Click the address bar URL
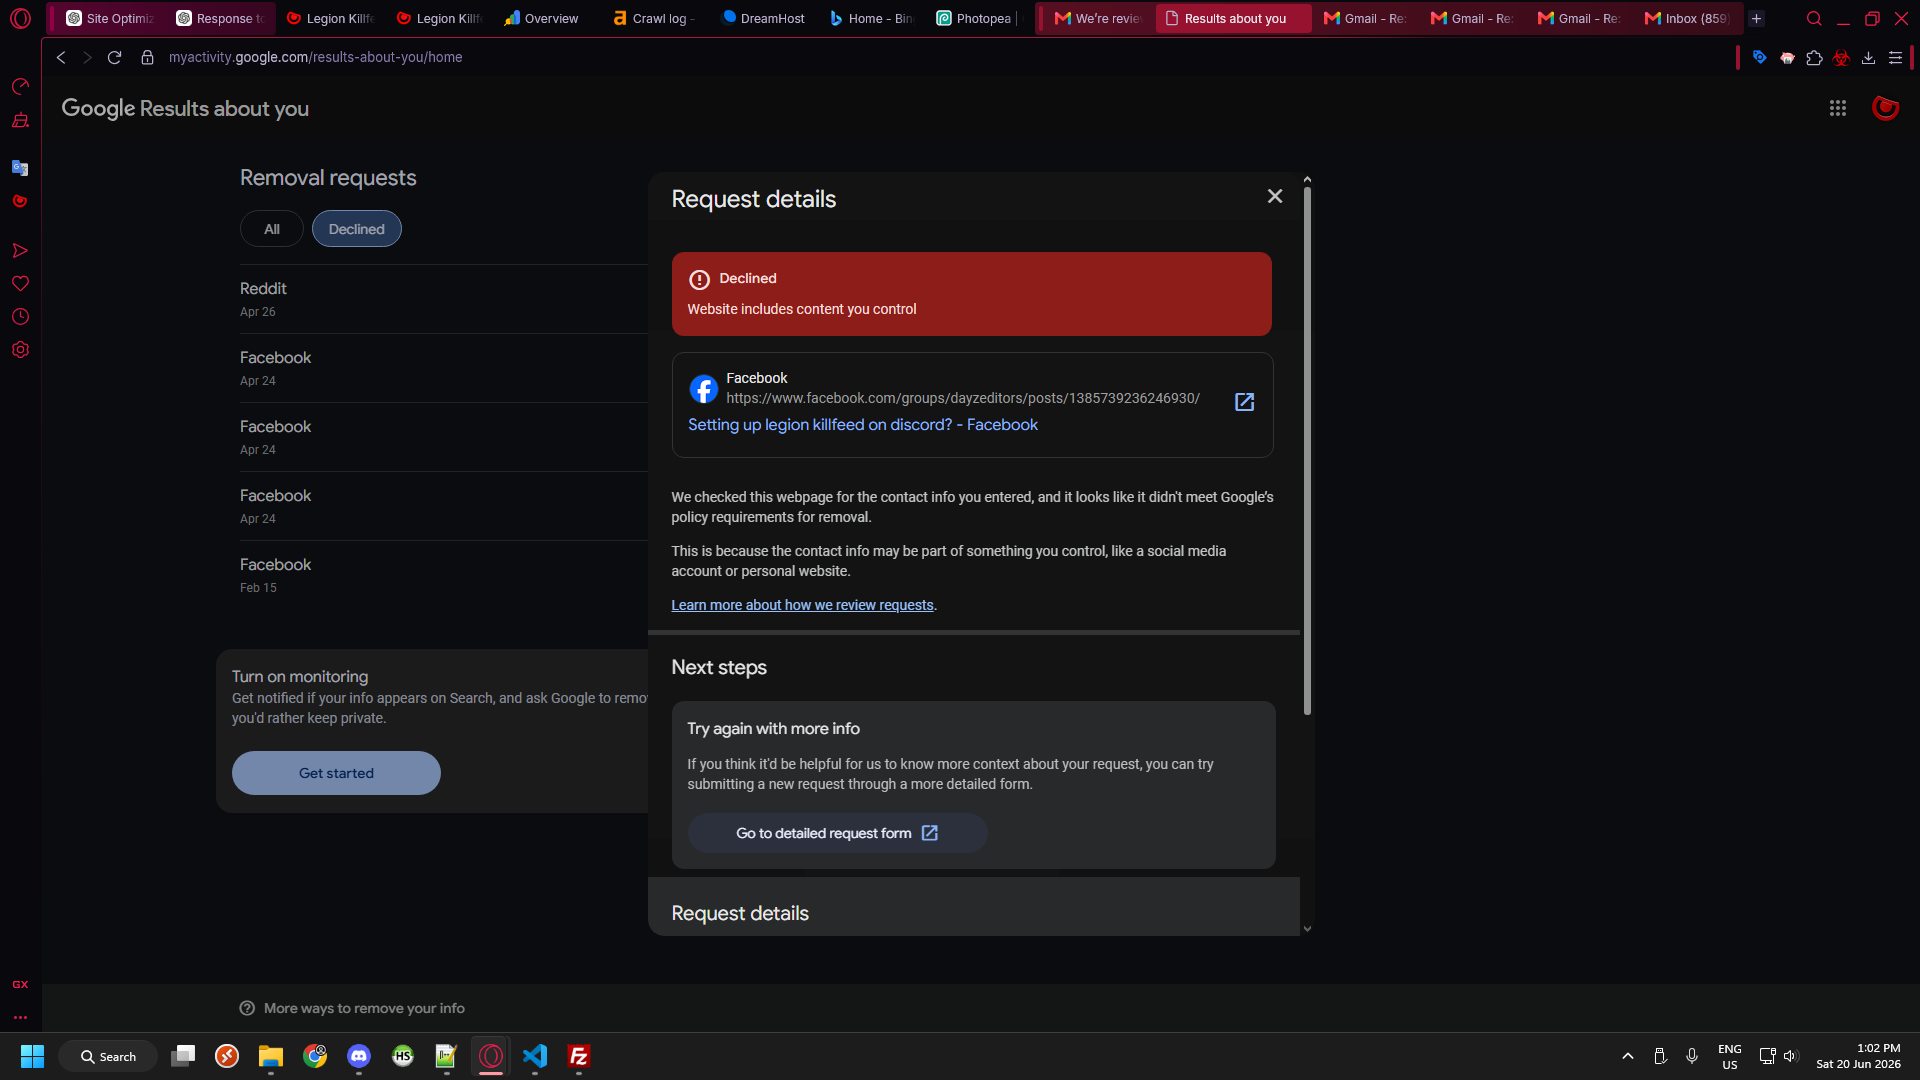 coord(315,58)
